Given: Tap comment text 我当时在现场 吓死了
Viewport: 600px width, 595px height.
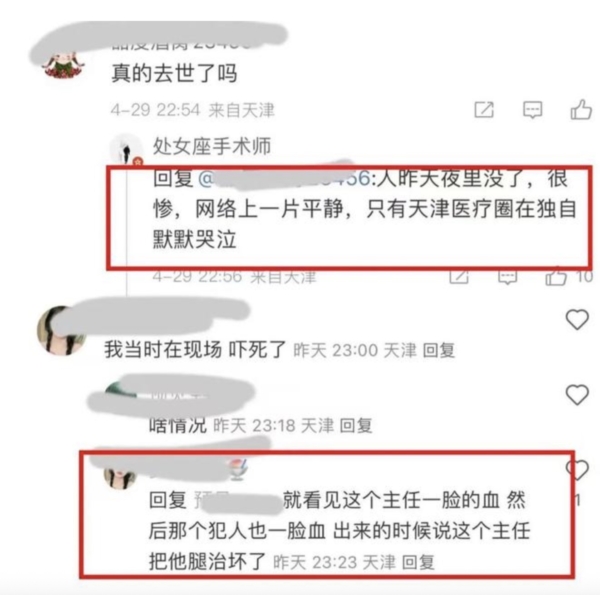Looking at the screenshot, I should click(196, 349).
